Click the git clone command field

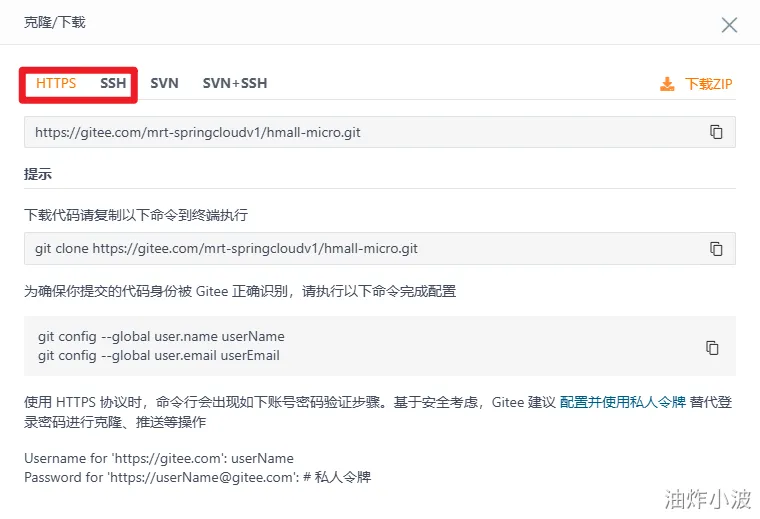coord(380,249)
